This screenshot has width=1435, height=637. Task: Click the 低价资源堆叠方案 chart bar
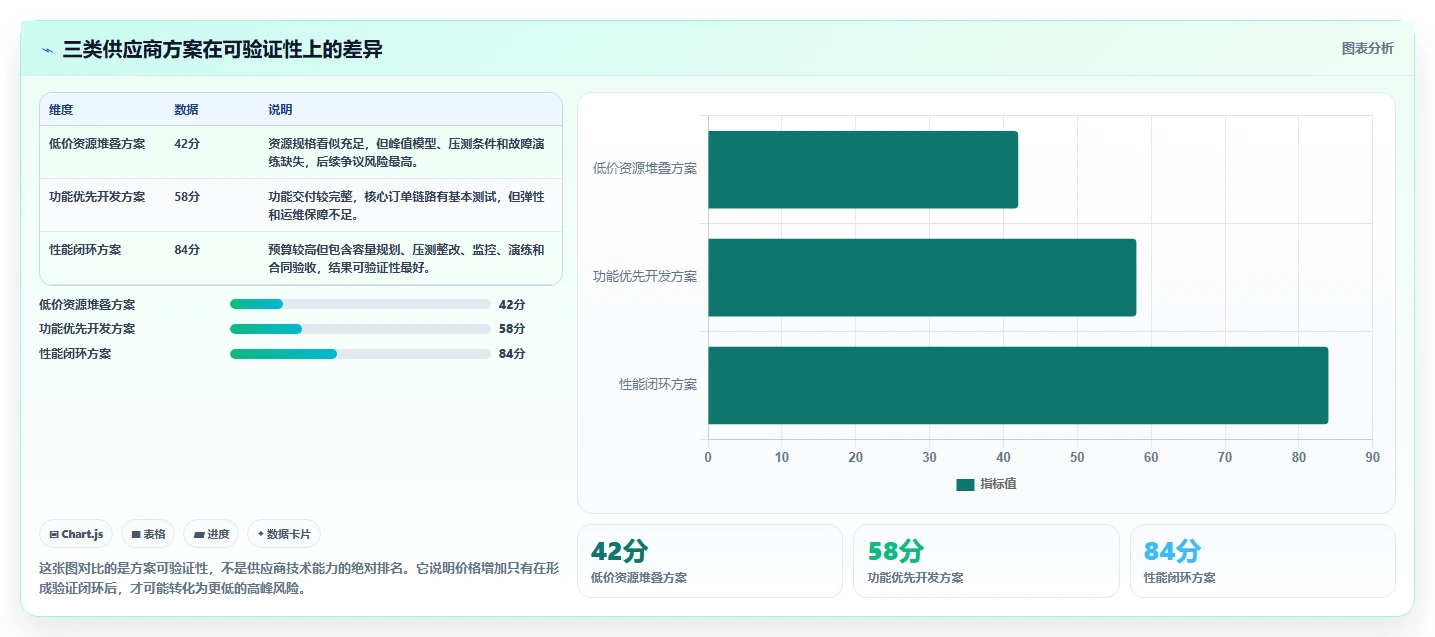pos(863,170)
